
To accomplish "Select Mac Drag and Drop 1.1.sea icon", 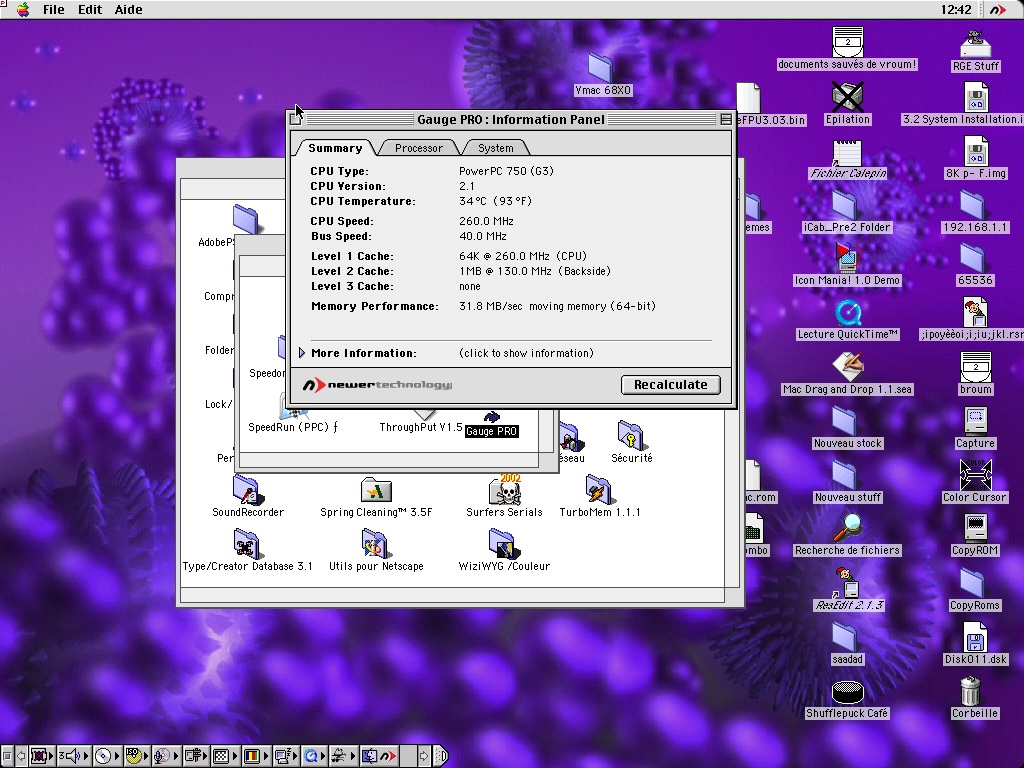I will coord(848,367).
